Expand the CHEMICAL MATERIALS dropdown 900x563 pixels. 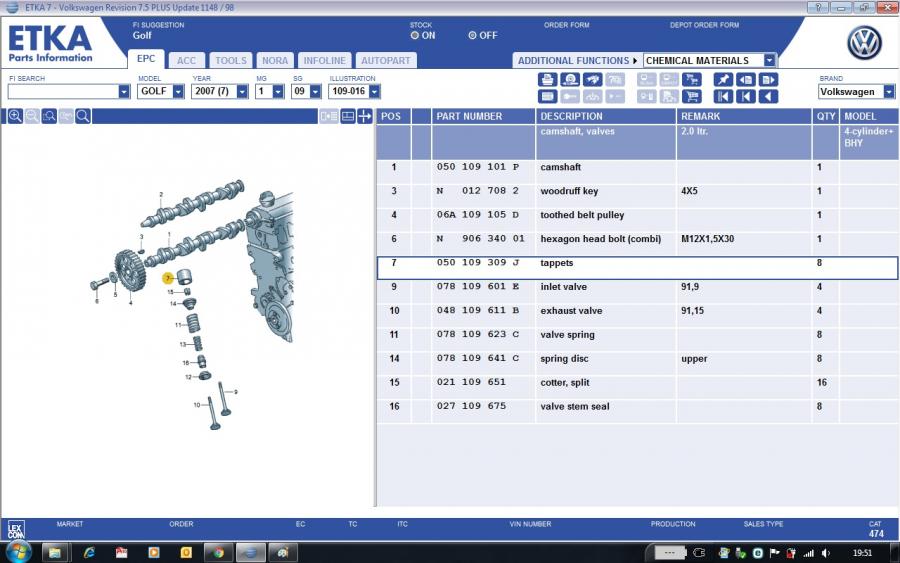click(x=769, y=60)
